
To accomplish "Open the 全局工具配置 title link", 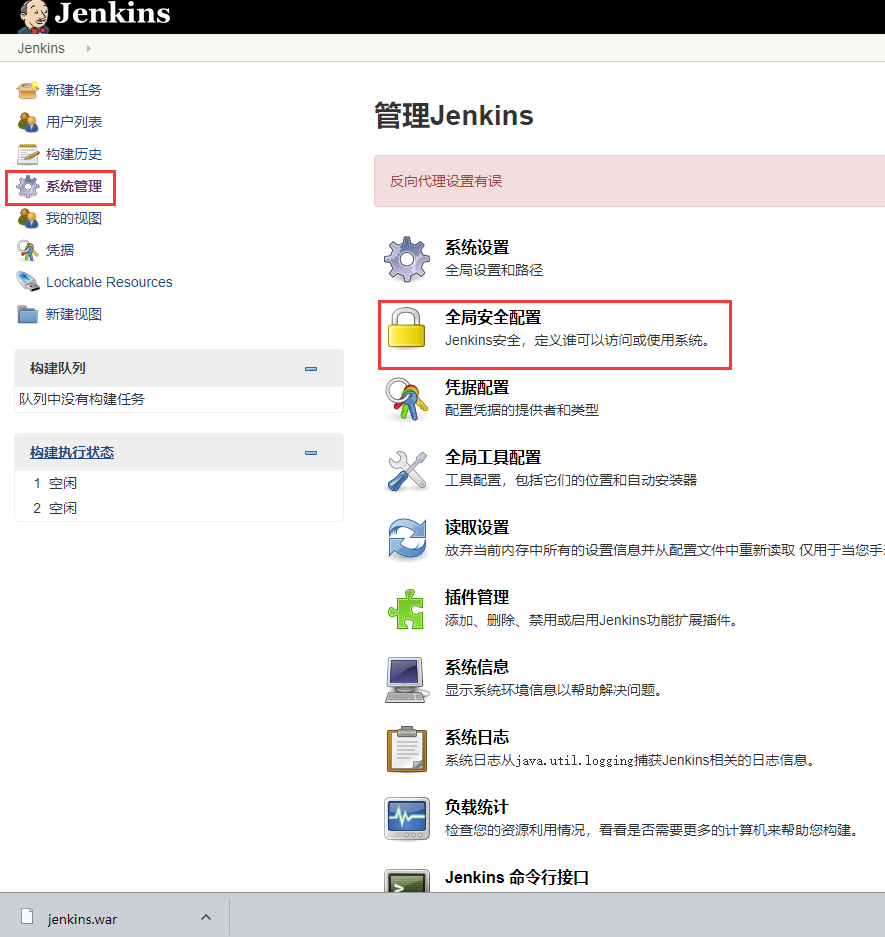I will point(493,458).
